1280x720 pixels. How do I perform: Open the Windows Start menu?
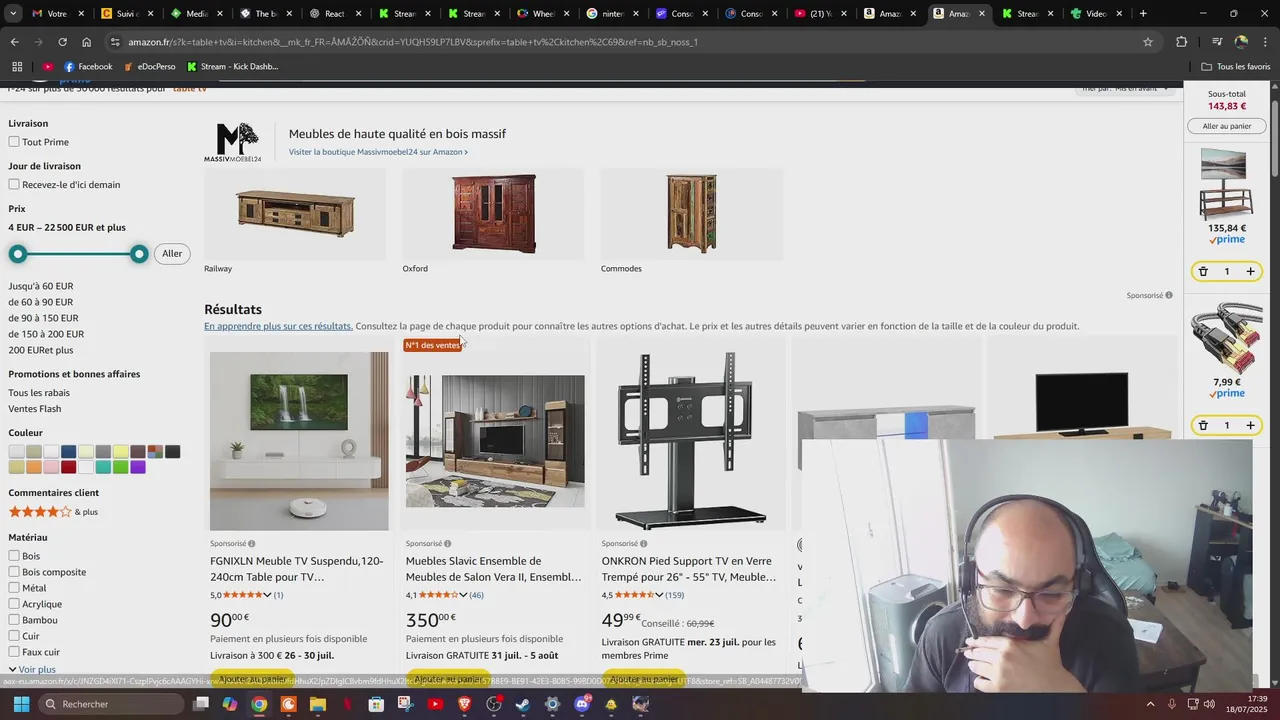(20, 704)
